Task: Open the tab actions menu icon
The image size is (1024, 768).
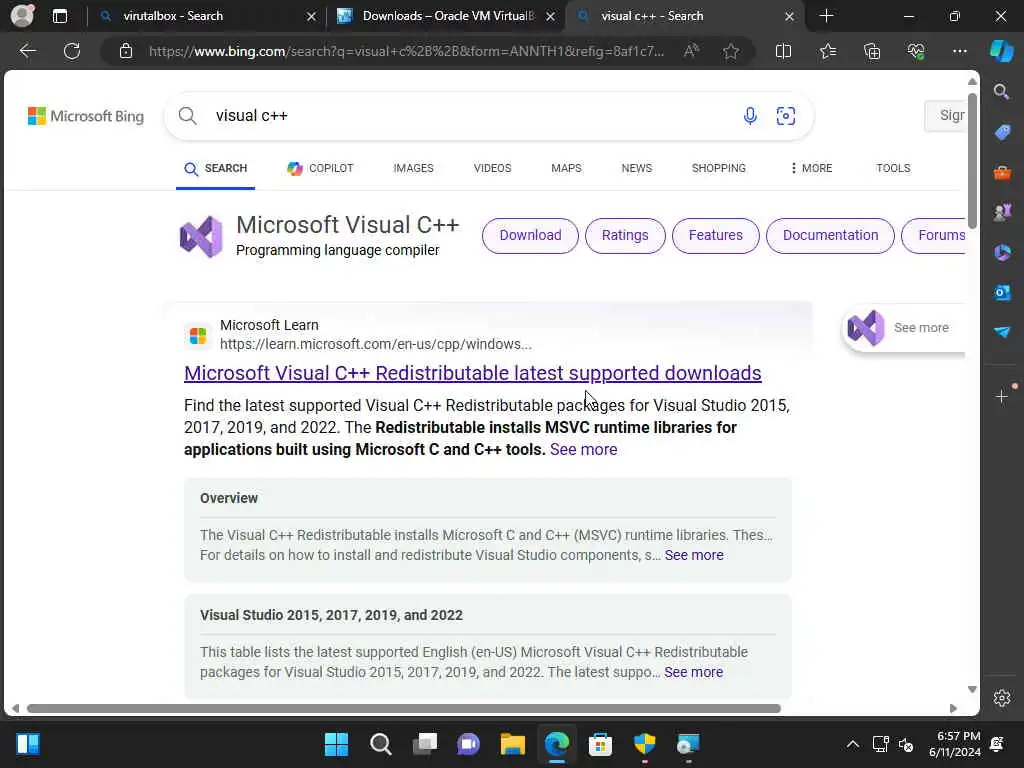Action: (x=59, y=16)
